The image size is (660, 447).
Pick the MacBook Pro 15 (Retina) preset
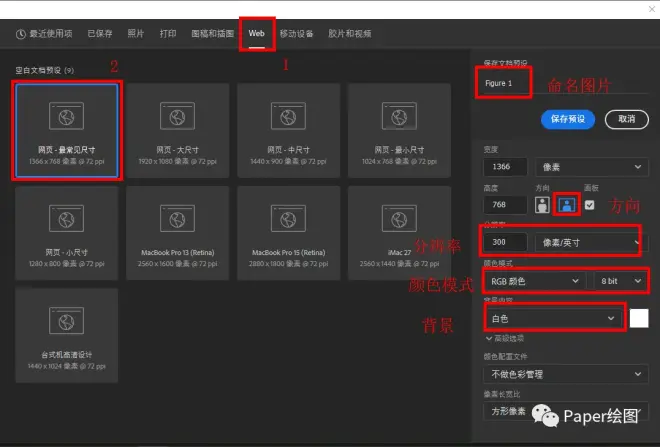(x=288, y=233)
